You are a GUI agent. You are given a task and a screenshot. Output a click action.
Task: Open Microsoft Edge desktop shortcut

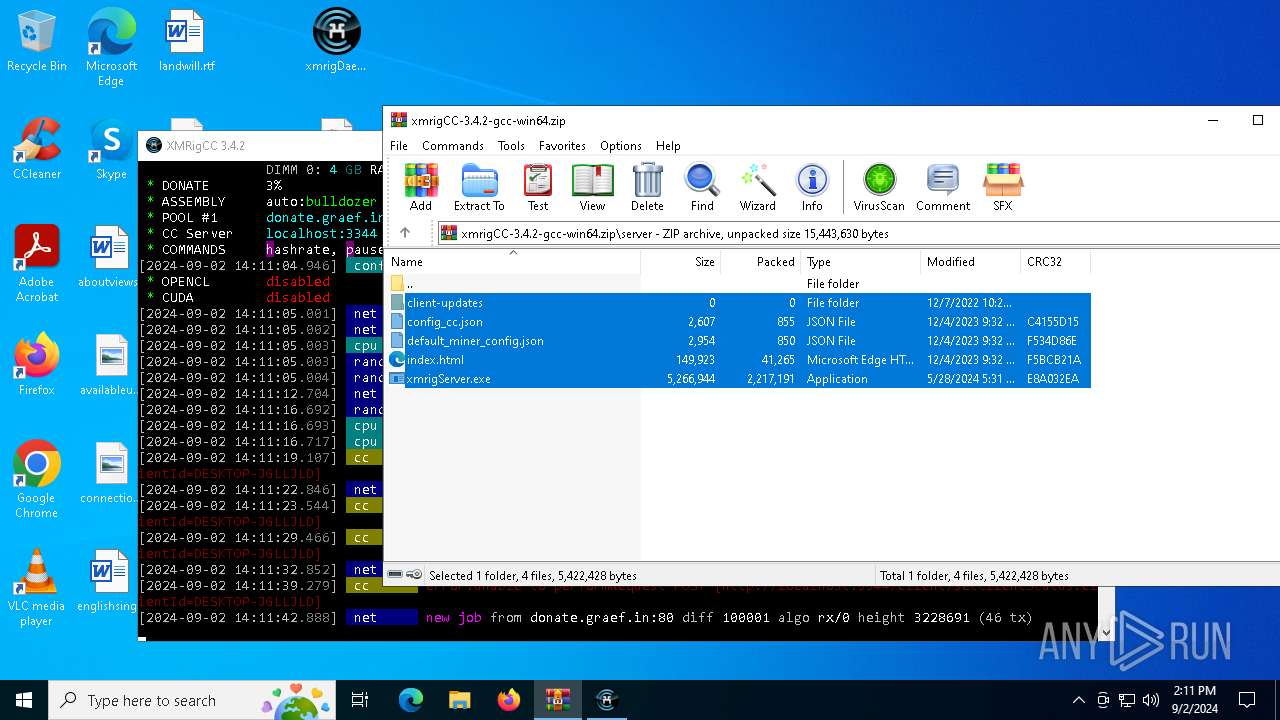pyautogui.click(x=111, y=47)
